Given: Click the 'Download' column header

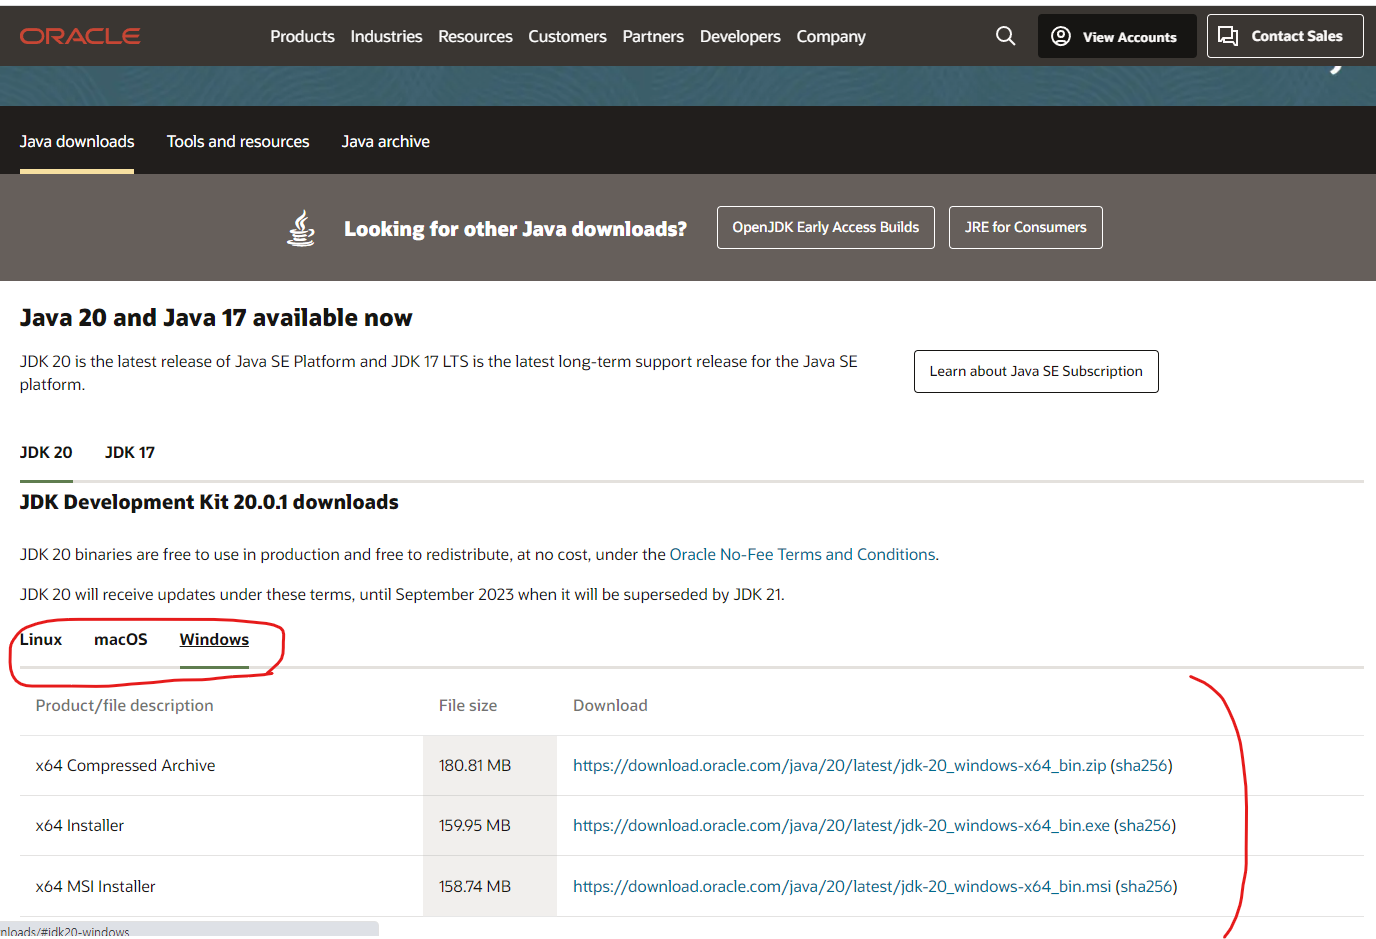Looking at the screenshot, I should pyautogui.click(x=610, y=705).
